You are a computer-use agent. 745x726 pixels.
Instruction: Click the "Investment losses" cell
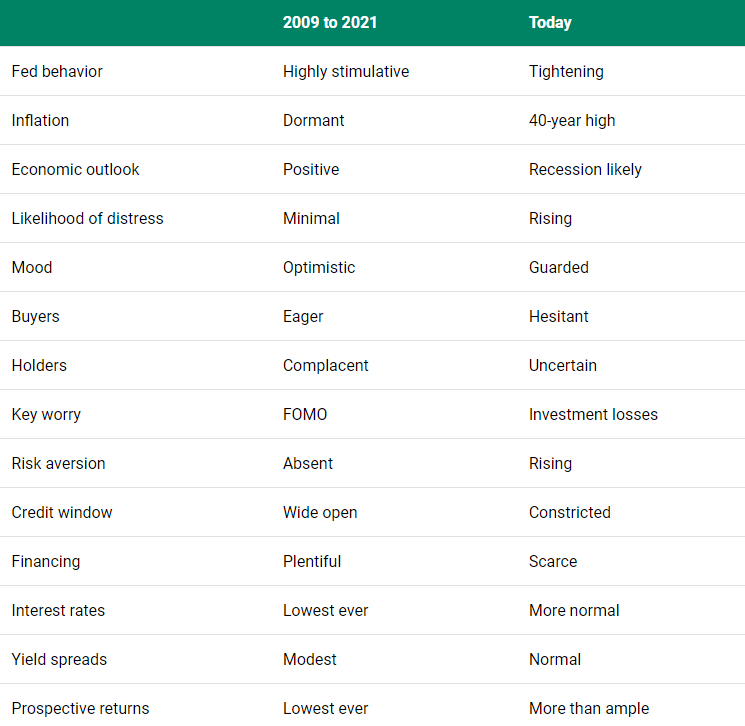click(593, 414)
